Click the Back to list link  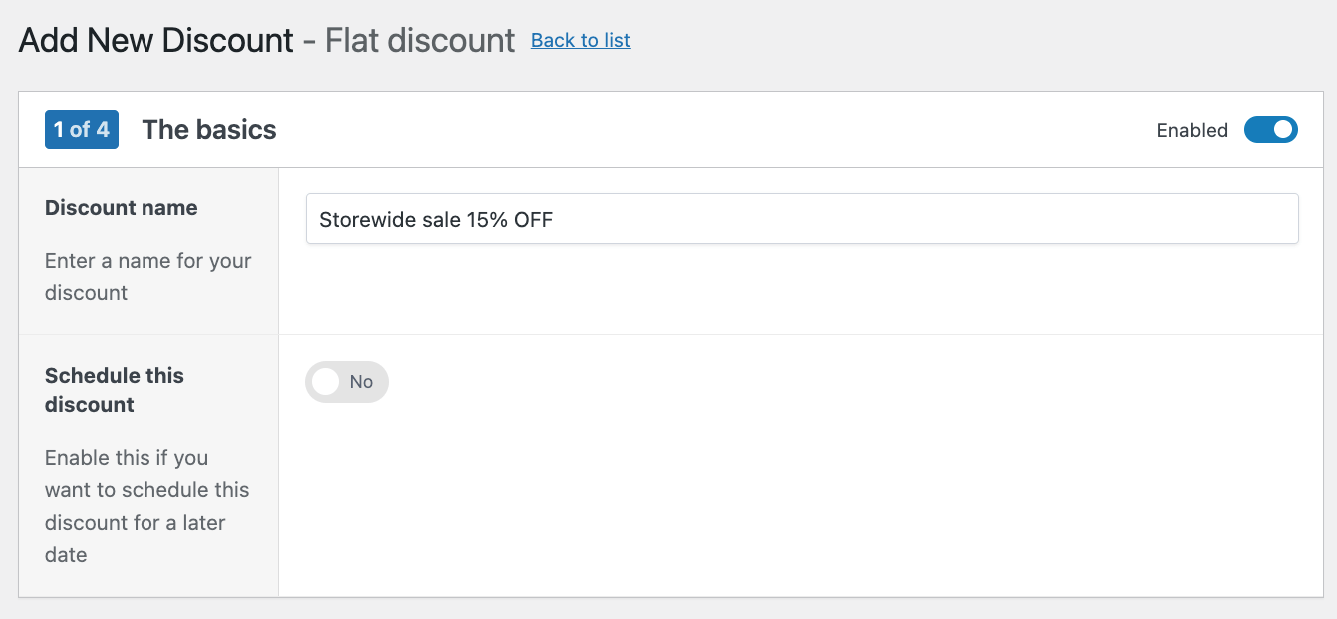[x=580, y=40]
